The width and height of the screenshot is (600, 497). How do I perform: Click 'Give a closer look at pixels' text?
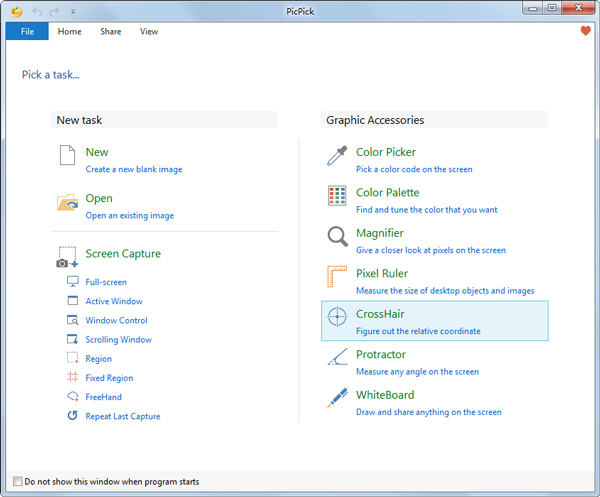431,250
